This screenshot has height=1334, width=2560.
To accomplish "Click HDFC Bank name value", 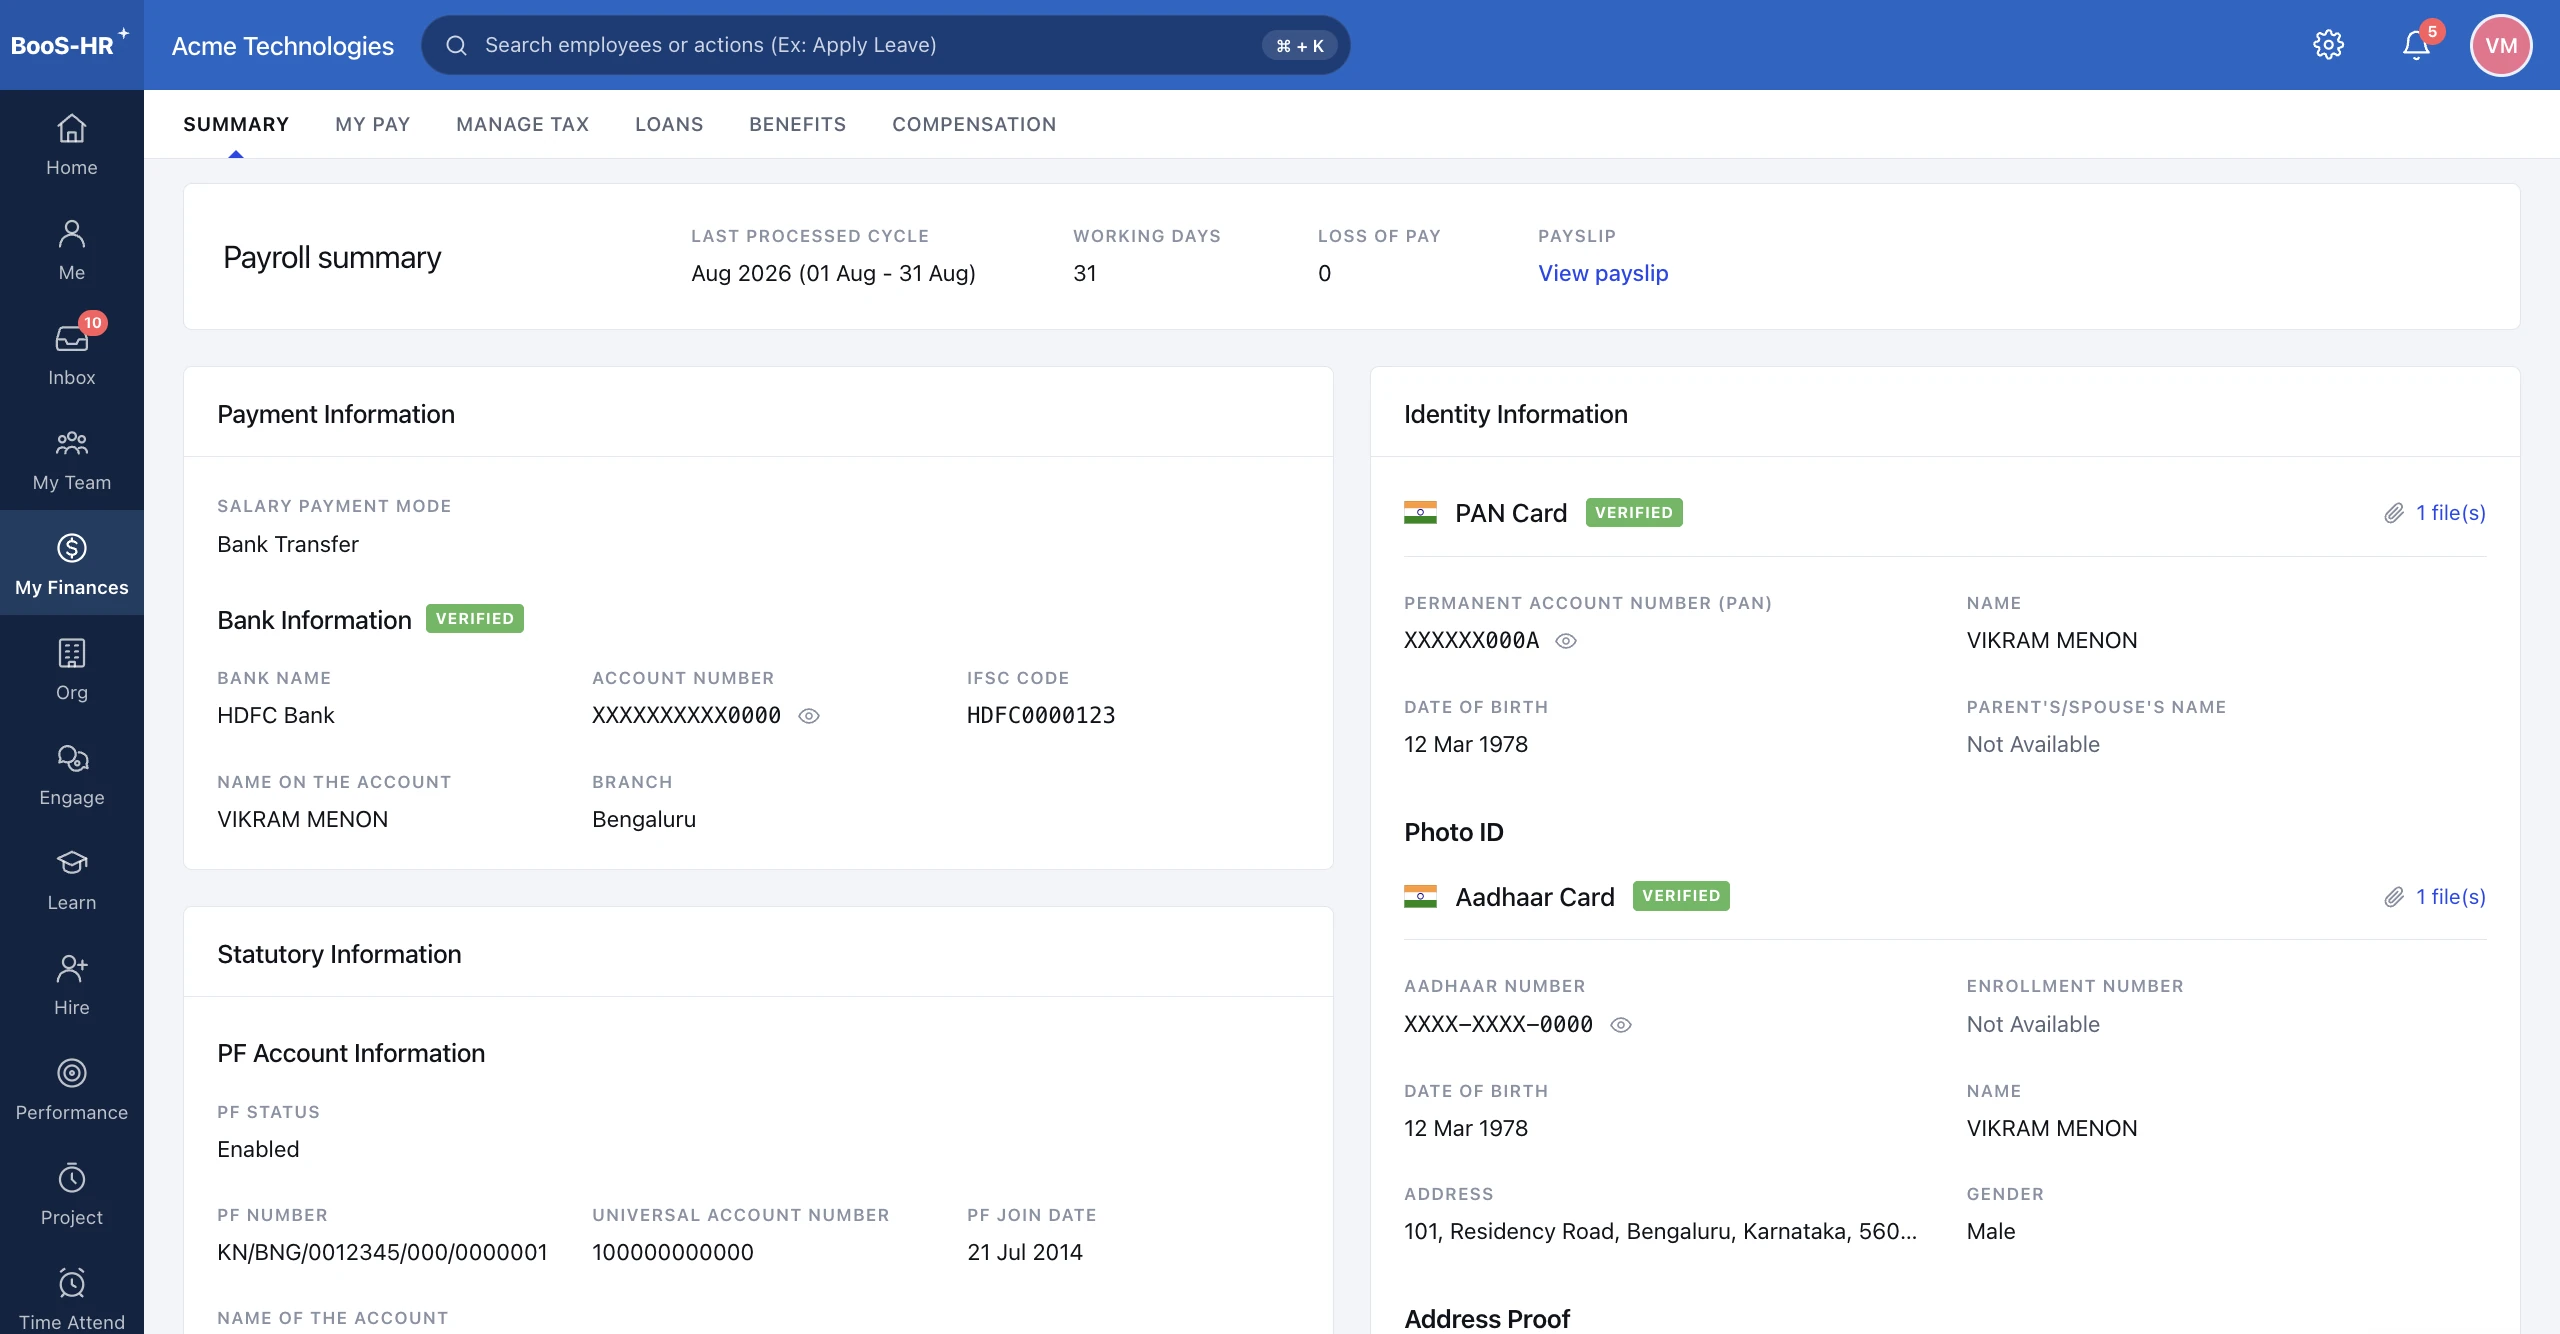I will point(276,716).
